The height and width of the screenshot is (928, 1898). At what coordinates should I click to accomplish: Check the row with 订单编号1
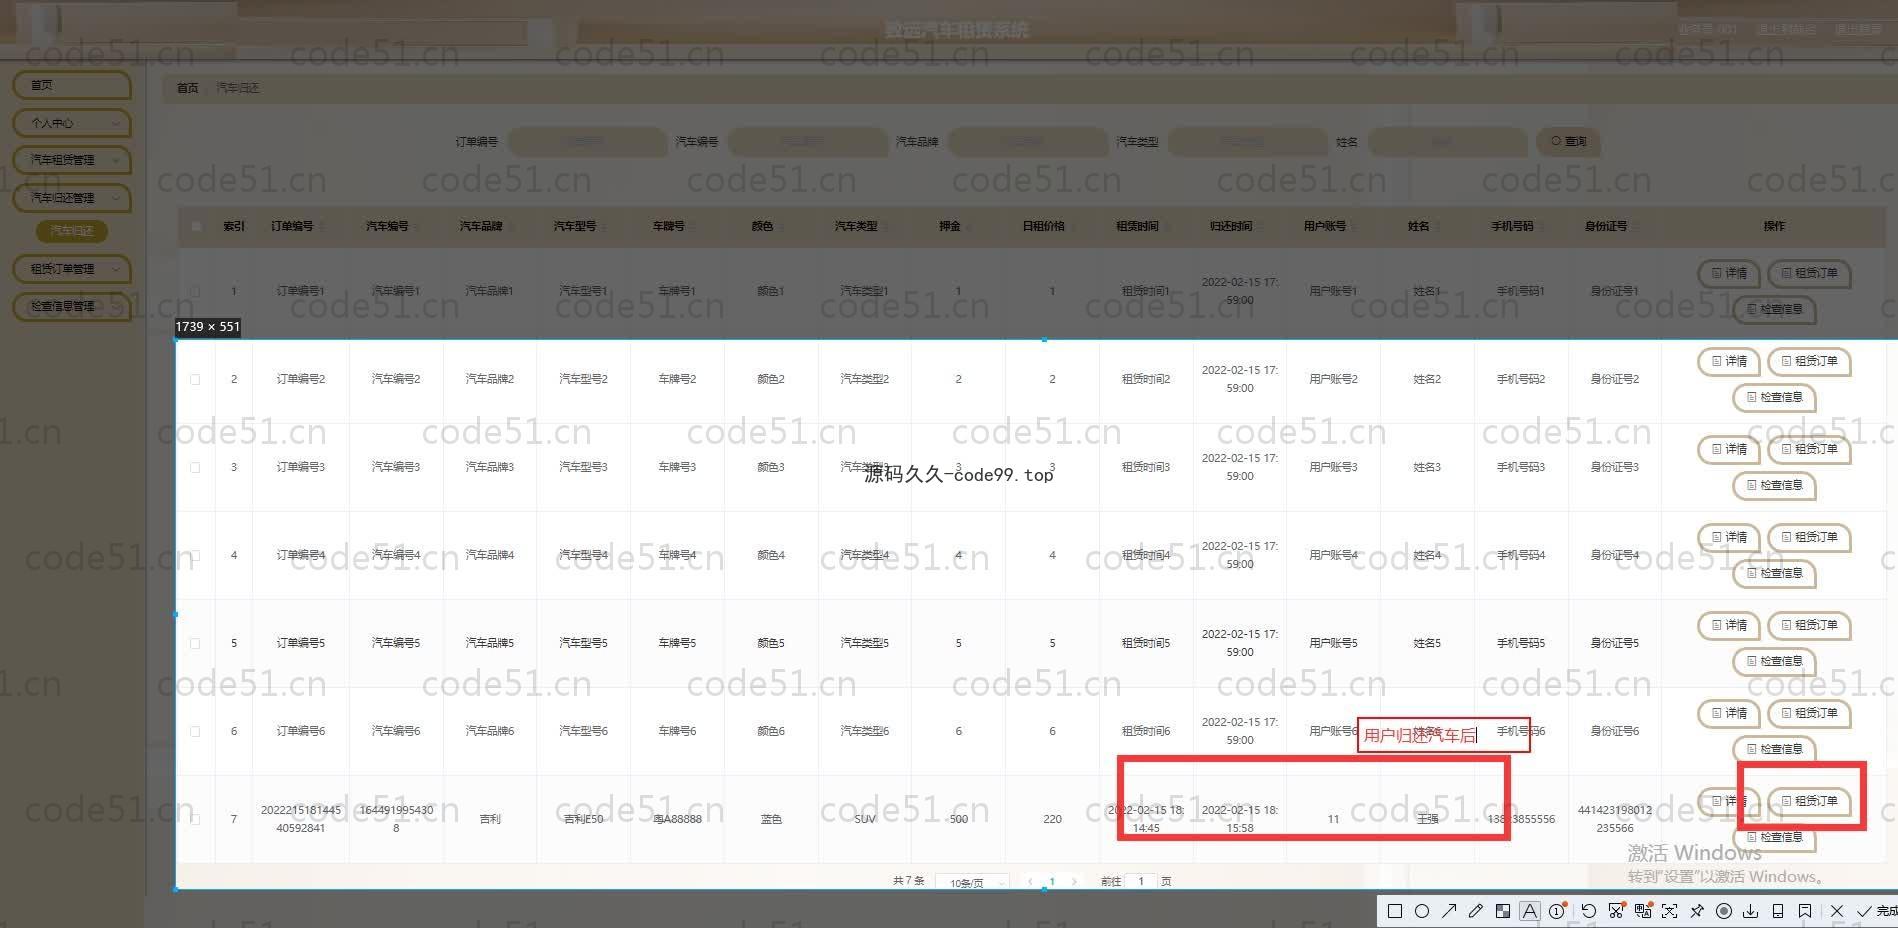[195, 291]
